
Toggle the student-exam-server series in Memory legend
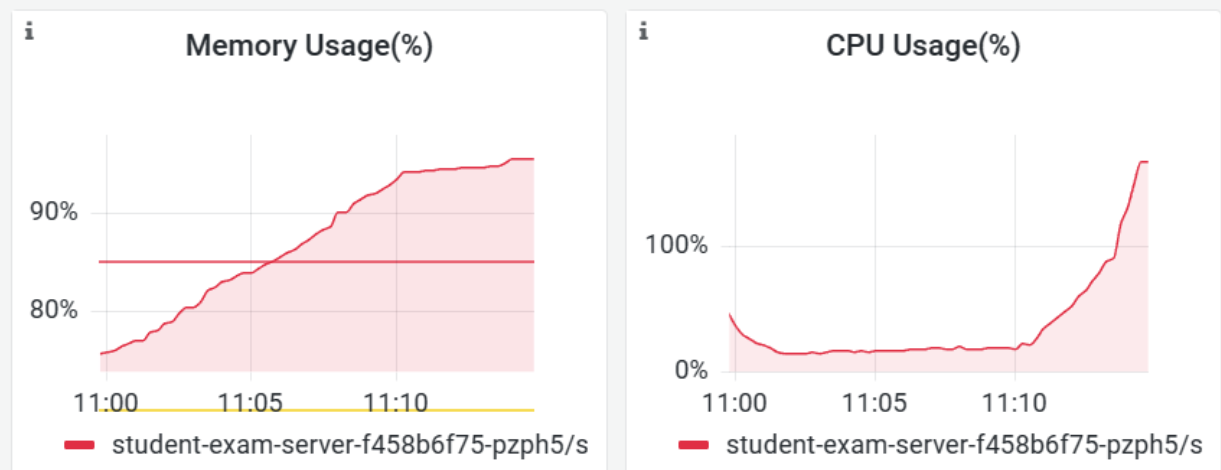349,444
